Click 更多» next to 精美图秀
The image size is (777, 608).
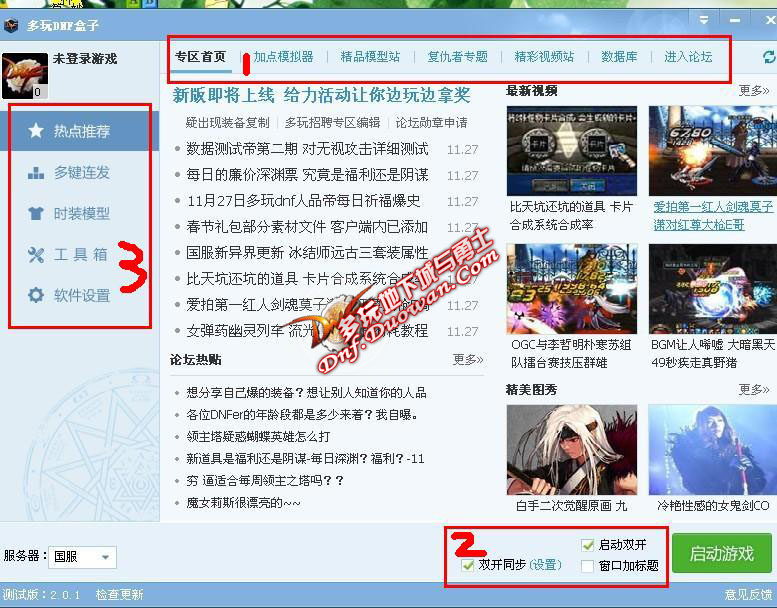754,389
